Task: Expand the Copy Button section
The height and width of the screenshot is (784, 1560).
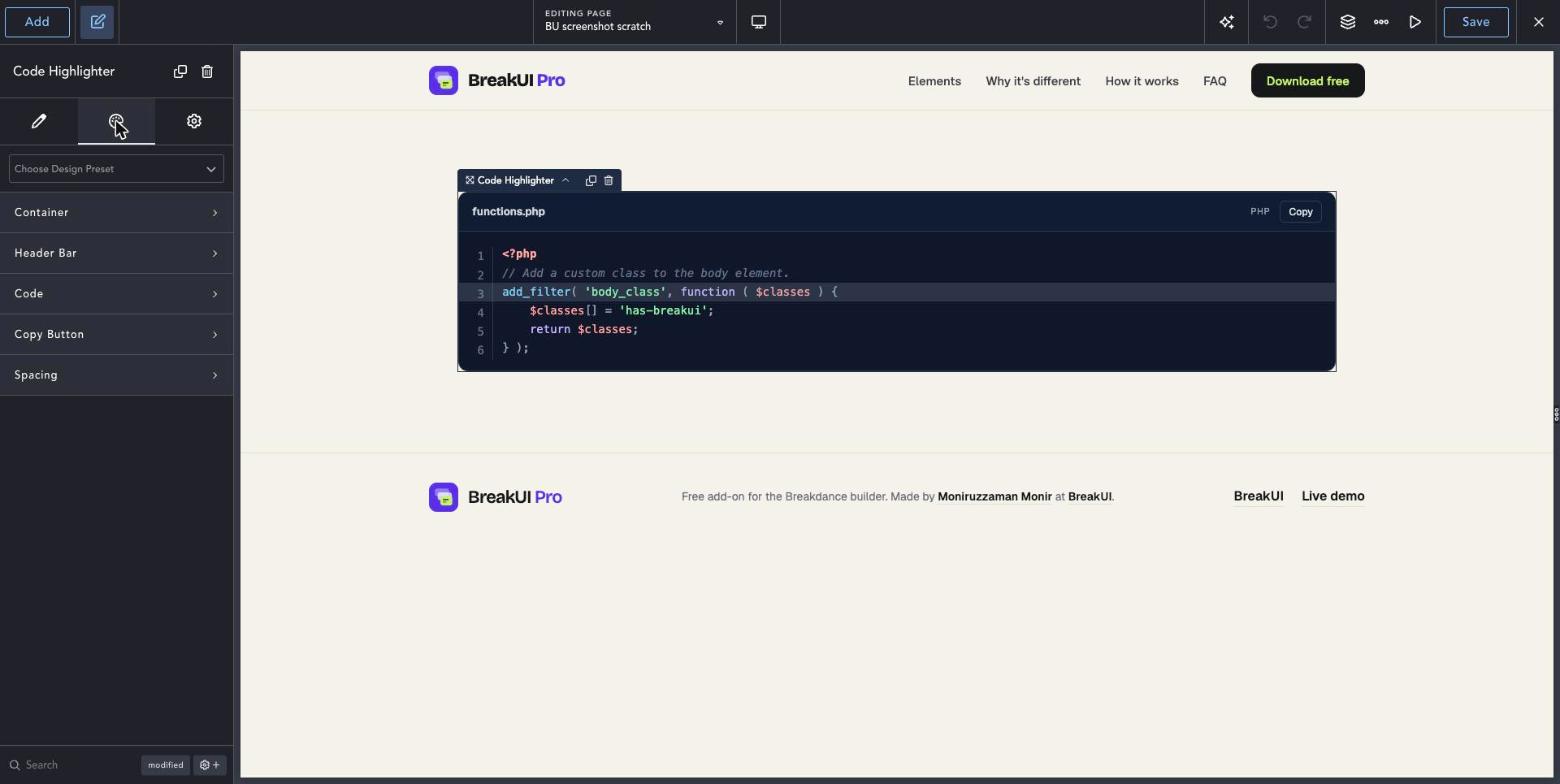Action: pos(116,334)
